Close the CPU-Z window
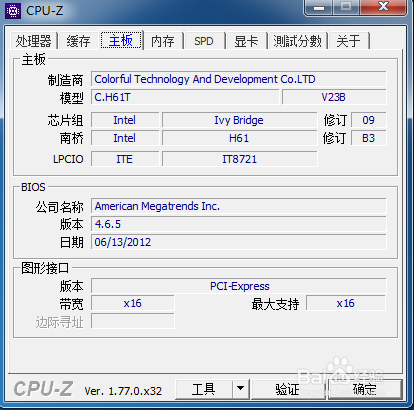414x410 pixels. (x=383, y=7)
